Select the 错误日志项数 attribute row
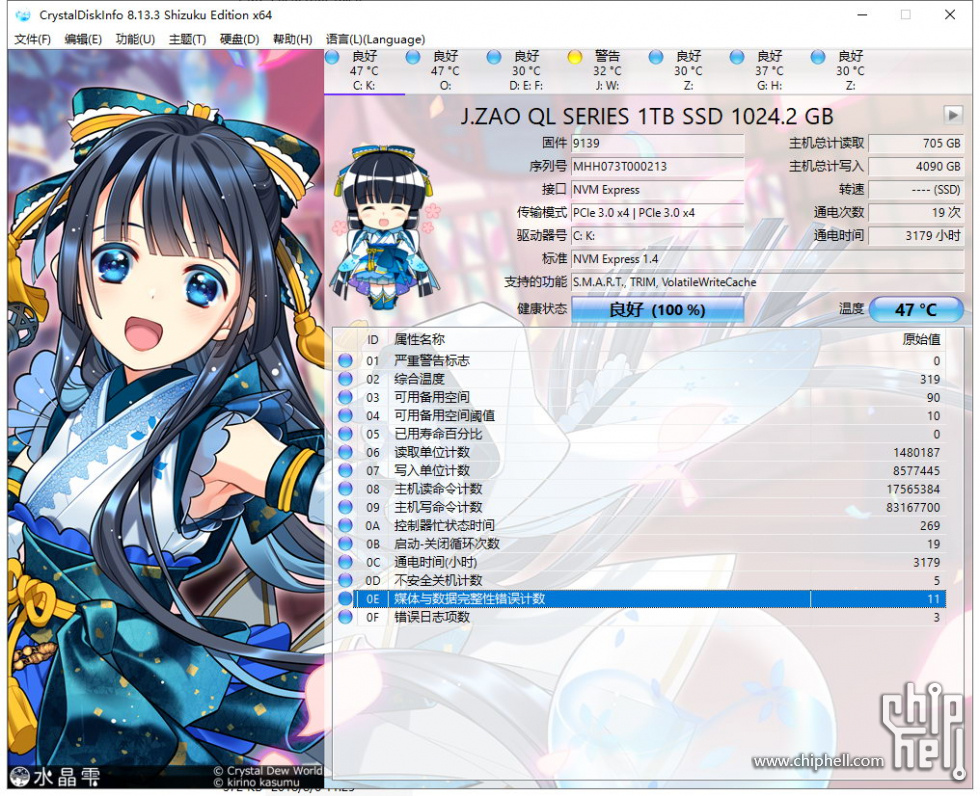 pos(639,617)
